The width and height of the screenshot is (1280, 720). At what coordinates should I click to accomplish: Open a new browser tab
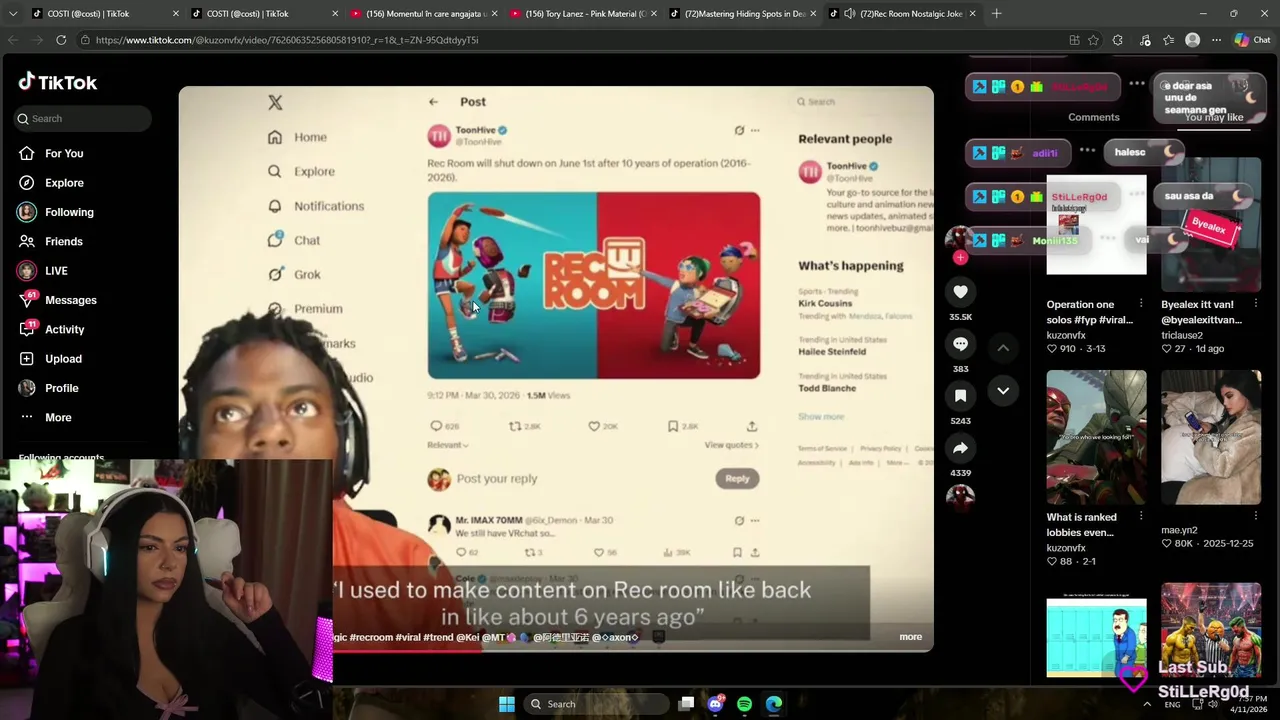tap(996, 14)
